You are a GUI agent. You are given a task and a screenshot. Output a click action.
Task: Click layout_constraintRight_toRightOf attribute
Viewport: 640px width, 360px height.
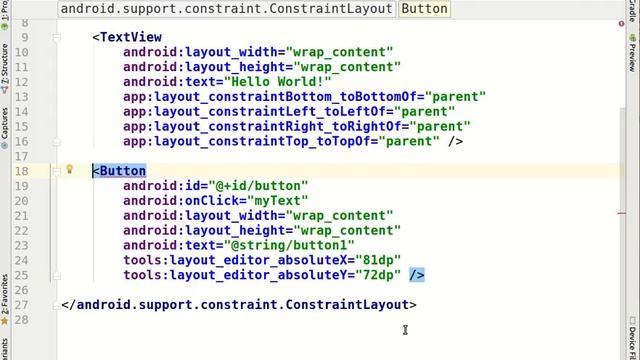pyautogui.click(x=262, y=127)
